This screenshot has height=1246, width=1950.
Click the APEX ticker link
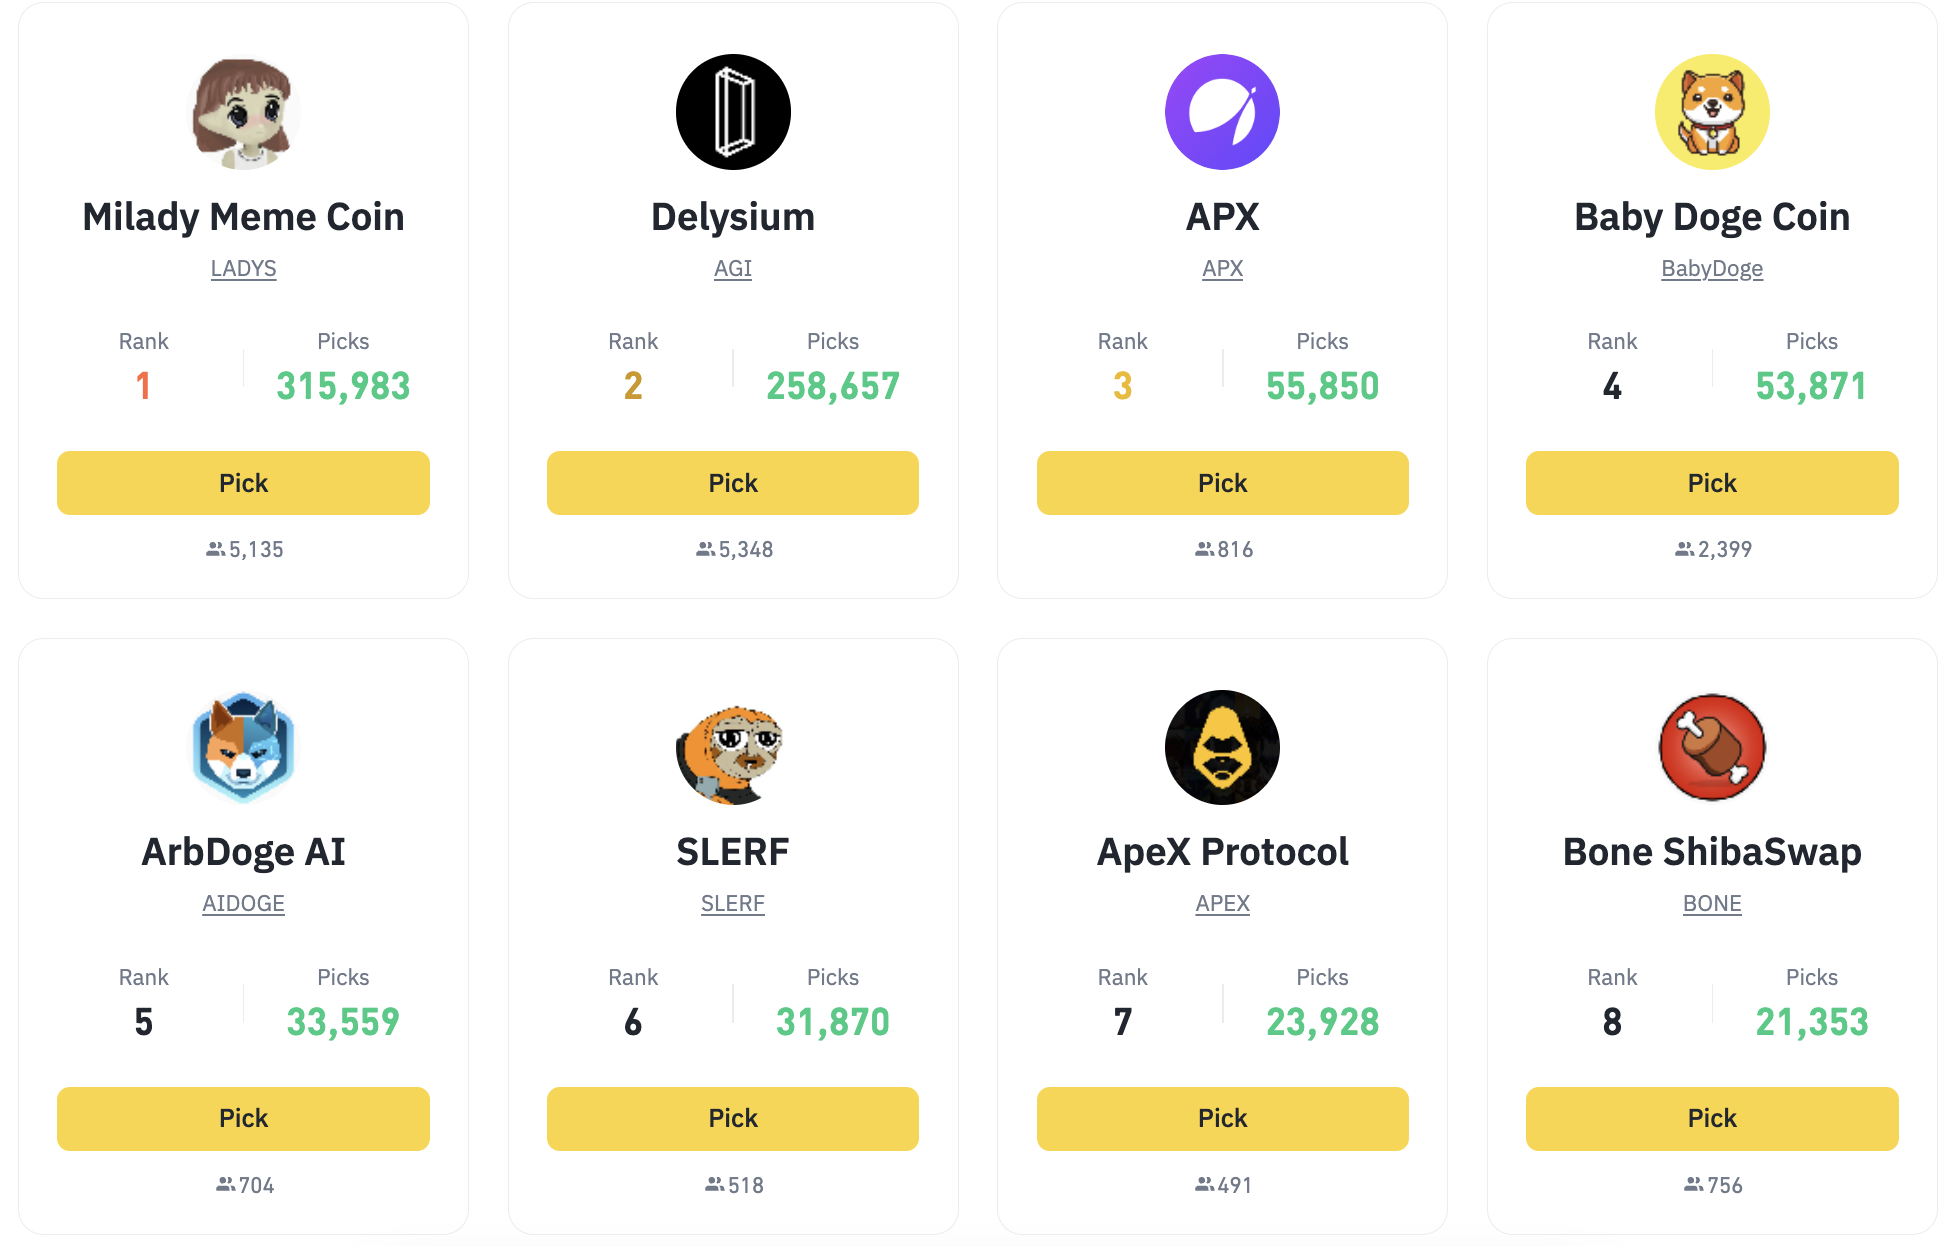click(x=1222, y=904)
